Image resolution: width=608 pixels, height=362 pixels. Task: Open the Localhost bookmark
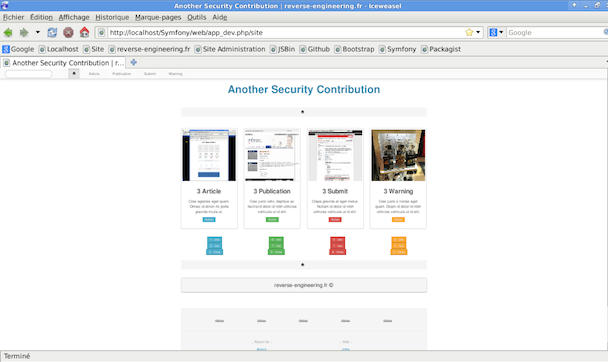click(59, 49)
